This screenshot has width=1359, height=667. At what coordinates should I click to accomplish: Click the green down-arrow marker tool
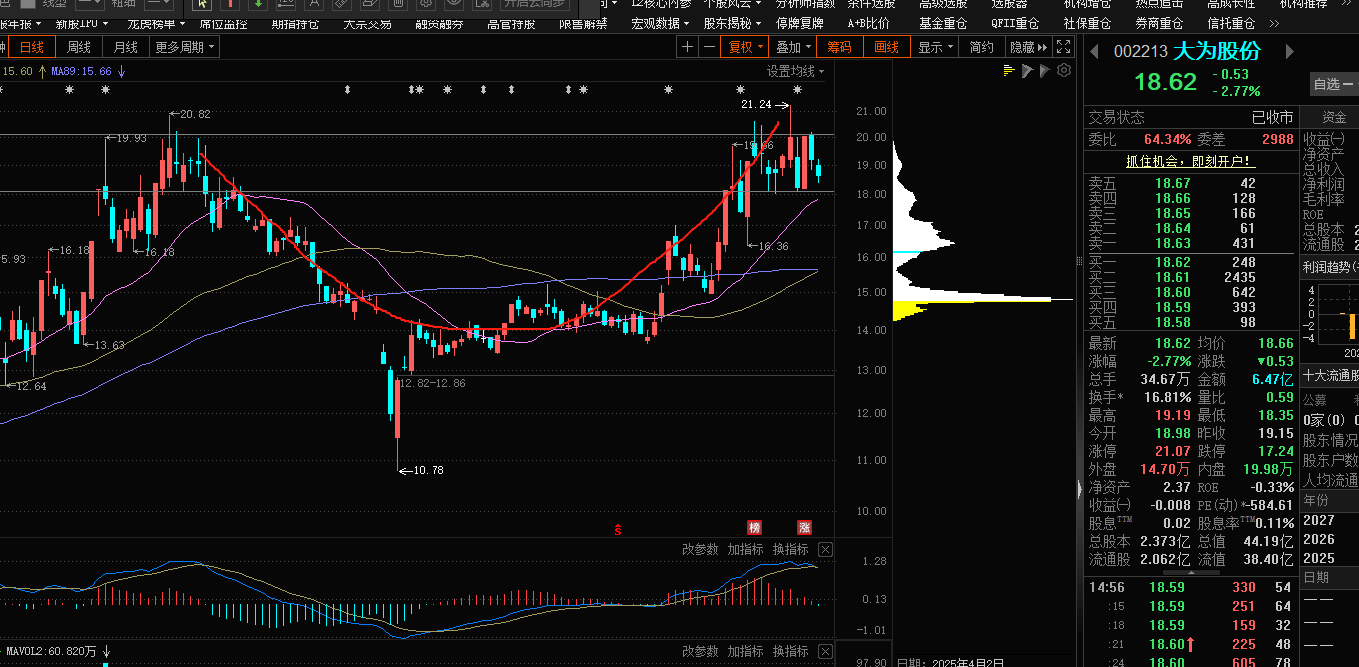tap(258, 6)
